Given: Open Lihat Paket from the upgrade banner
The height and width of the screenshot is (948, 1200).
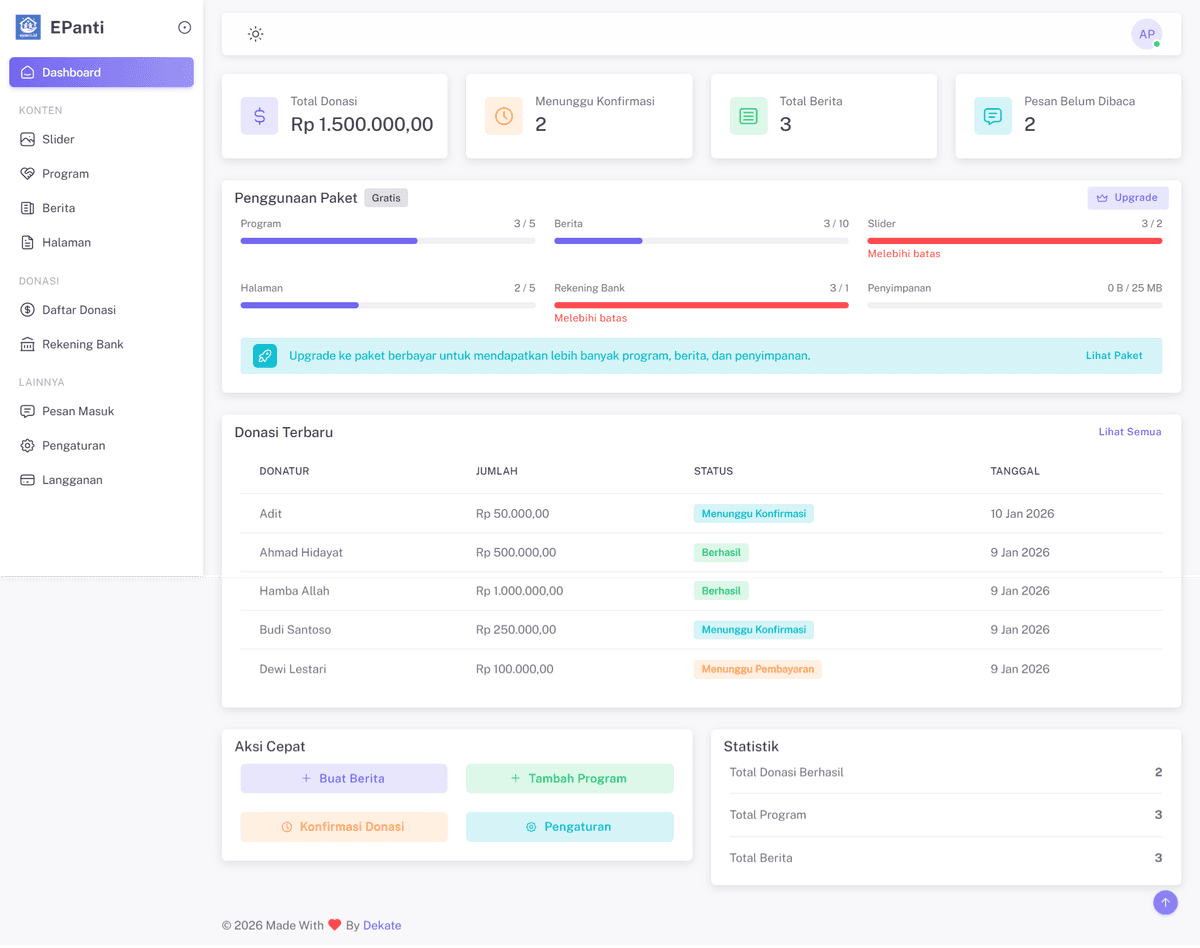Looking at the screenshot, I should tap(1114, 355).
